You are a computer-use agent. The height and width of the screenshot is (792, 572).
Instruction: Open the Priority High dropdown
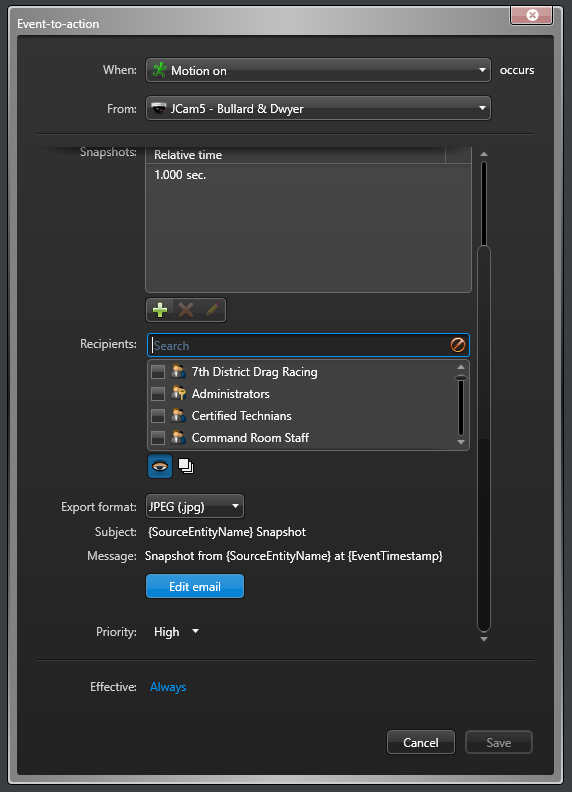176,631
